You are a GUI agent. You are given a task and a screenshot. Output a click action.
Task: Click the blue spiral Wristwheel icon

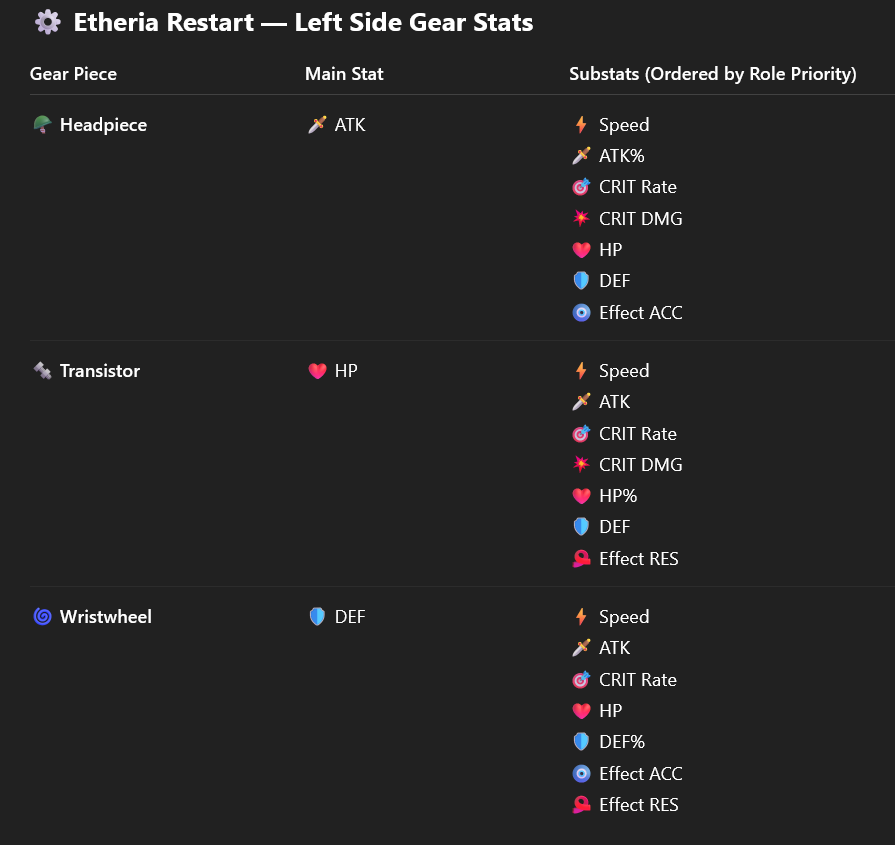(x=42, y=617)
